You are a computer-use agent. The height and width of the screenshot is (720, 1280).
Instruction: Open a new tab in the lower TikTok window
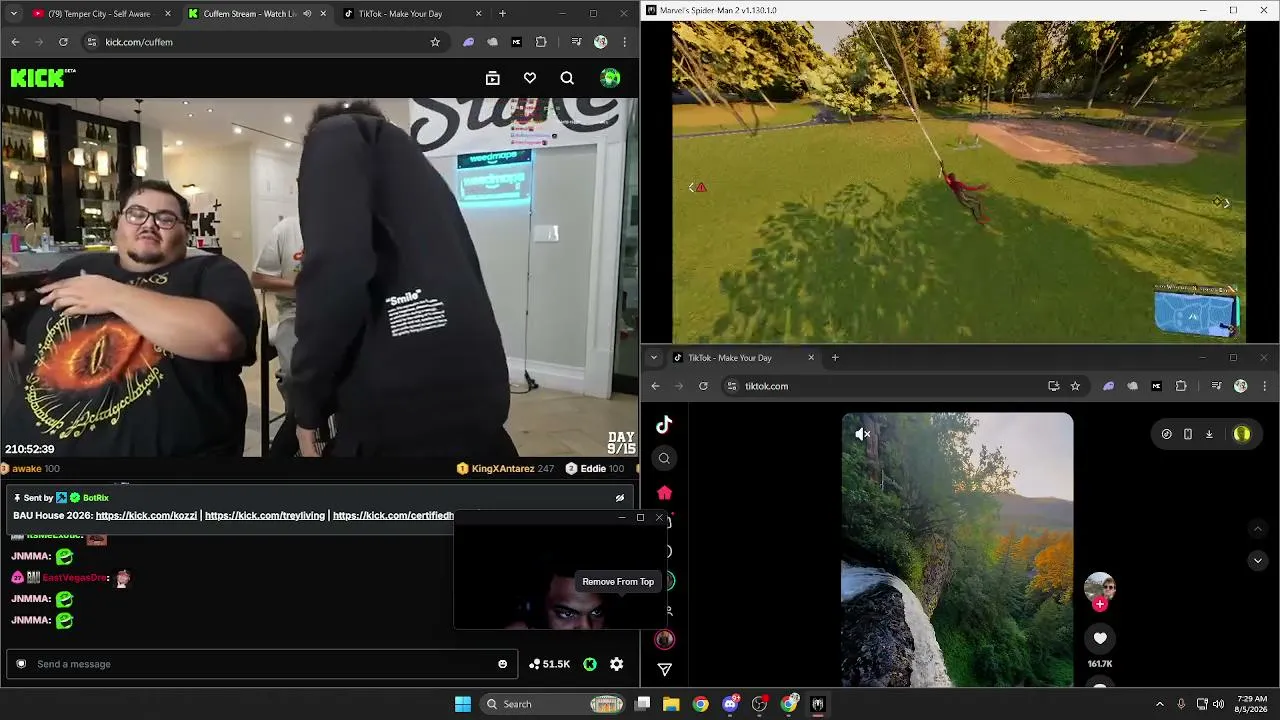835,358
